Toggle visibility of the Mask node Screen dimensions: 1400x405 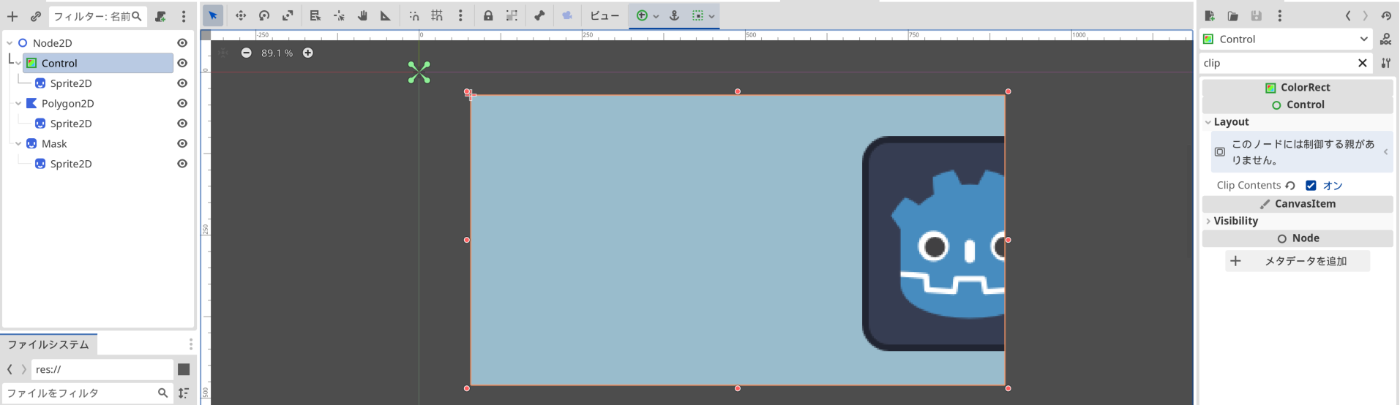(x=182, y=143)
